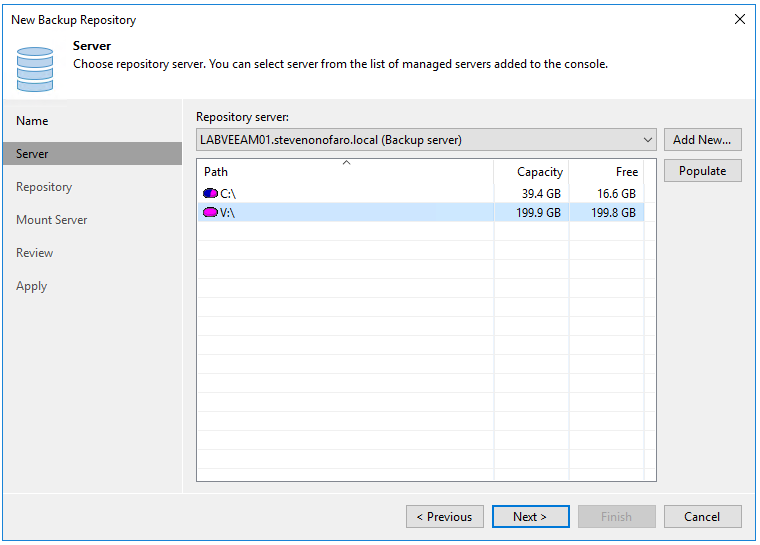
Task: Close the New Backup Repository dialog
Action: click(x=740, y=19)
